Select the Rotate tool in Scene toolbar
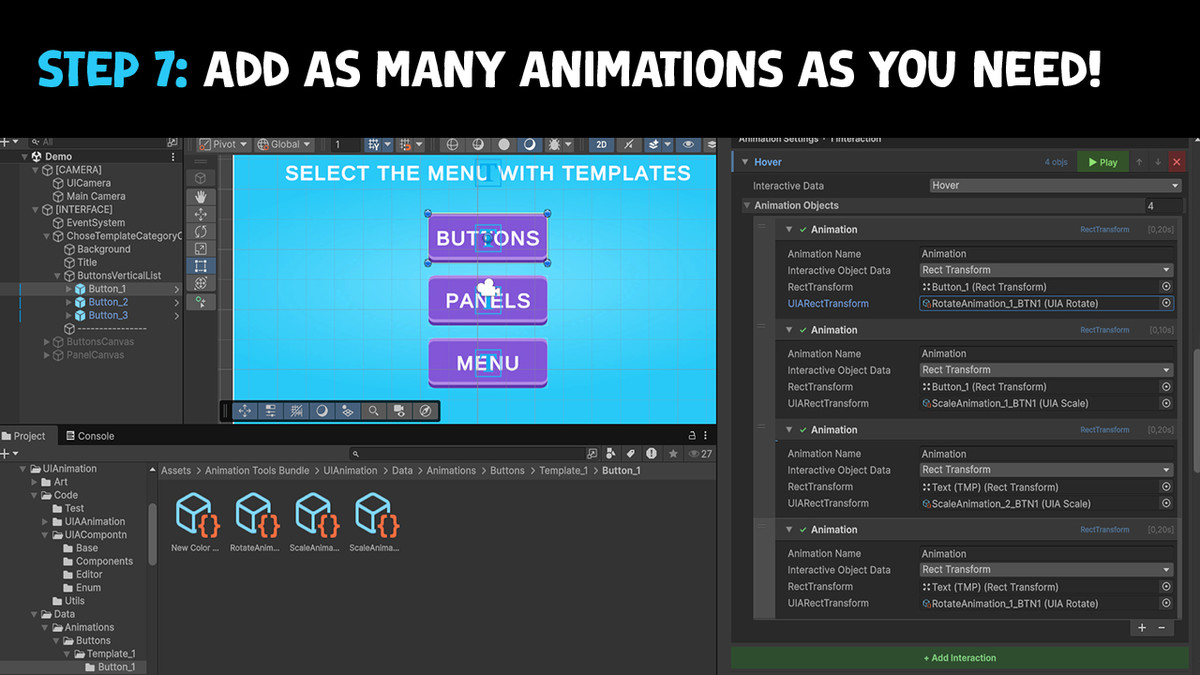1200x675 pixels. click(201, 231)
